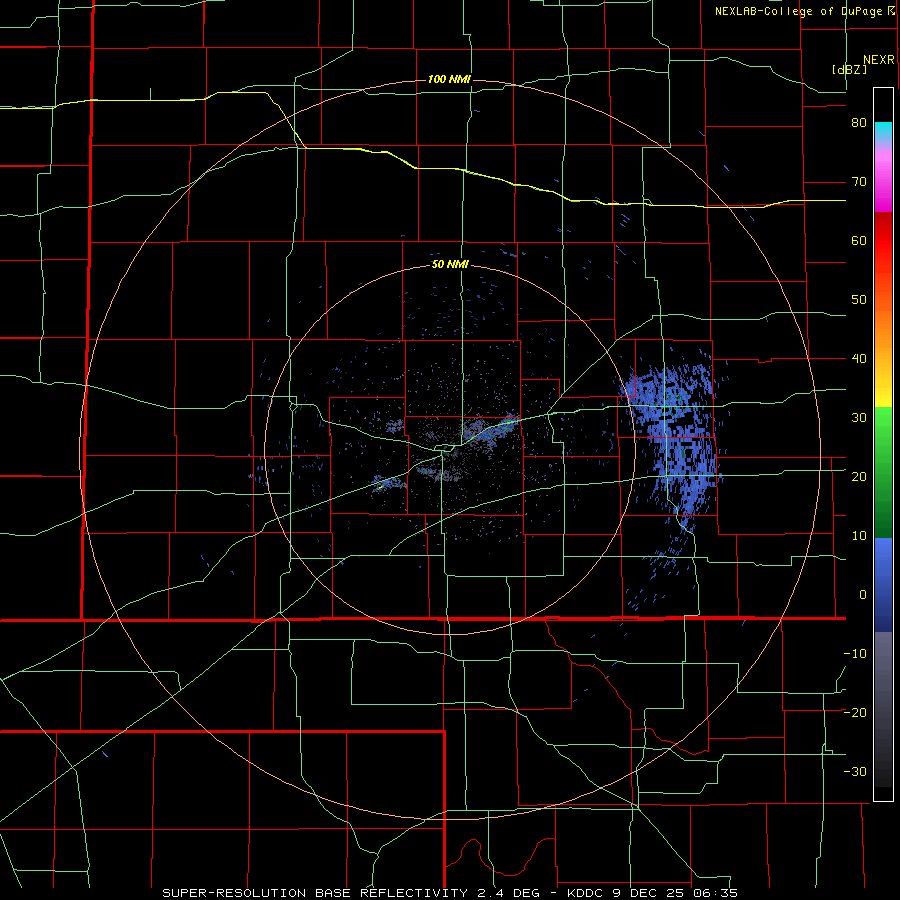Image resolution: width=900 pixels, height=900 pixels.
Task: Click the cyan top segment of color bar
Action: tap(883, 133)
